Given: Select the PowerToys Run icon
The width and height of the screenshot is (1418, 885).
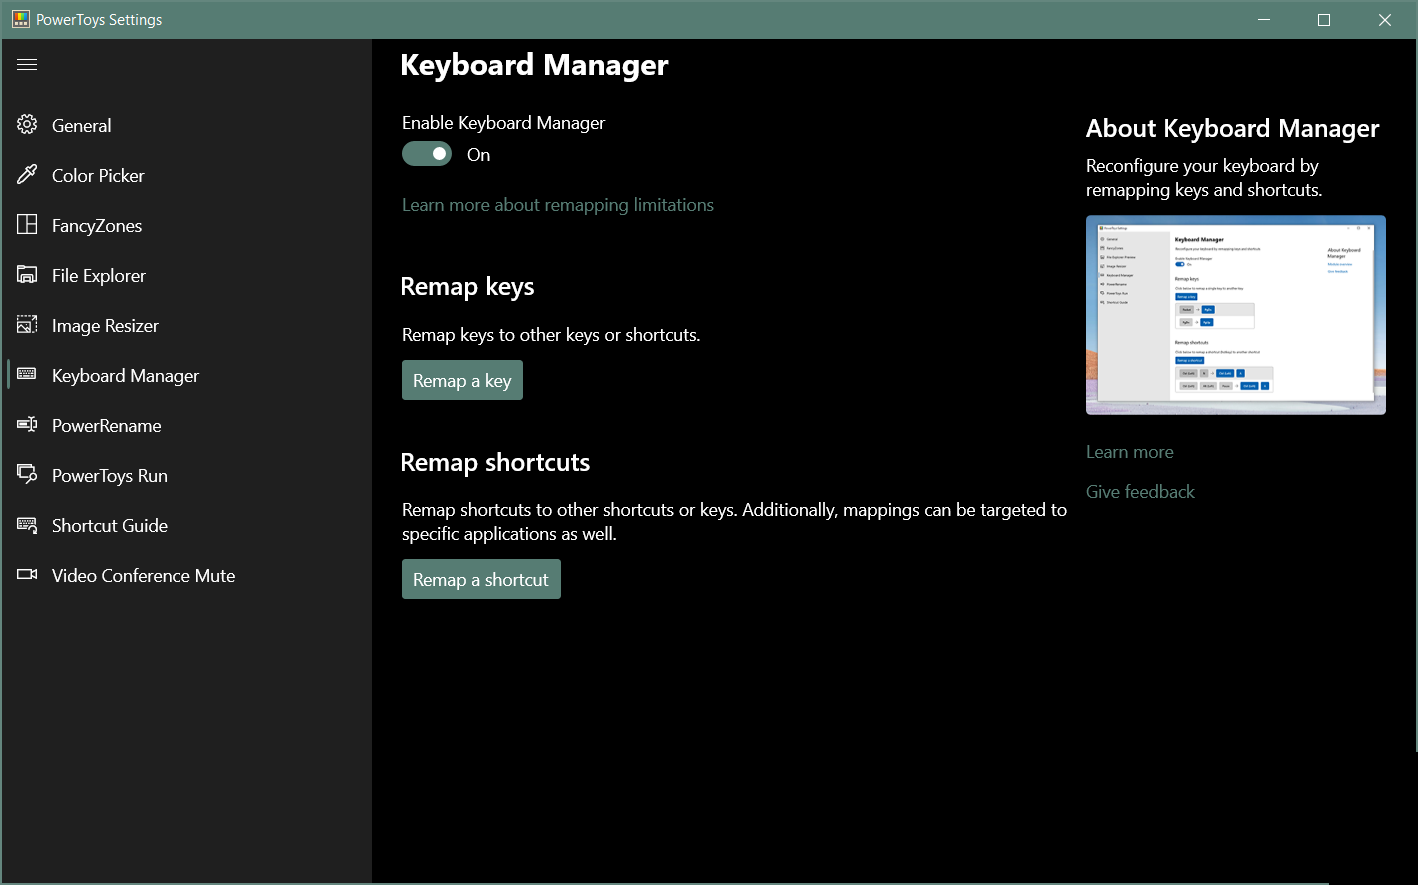Looking at the screenshot, I should [27, 475].
